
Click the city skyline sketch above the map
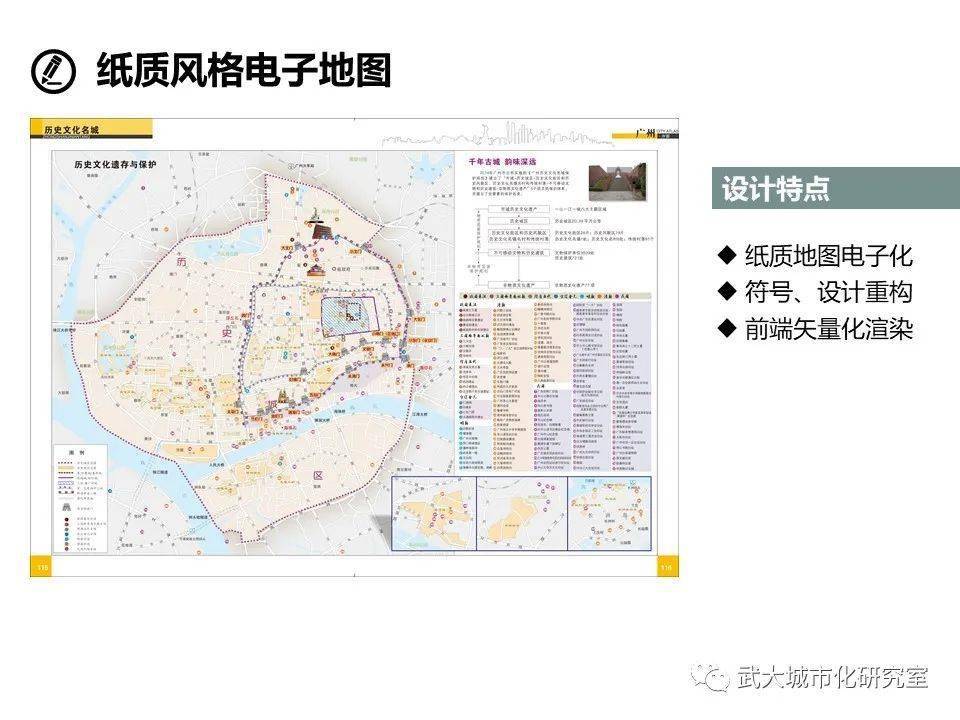coord(497,135)
